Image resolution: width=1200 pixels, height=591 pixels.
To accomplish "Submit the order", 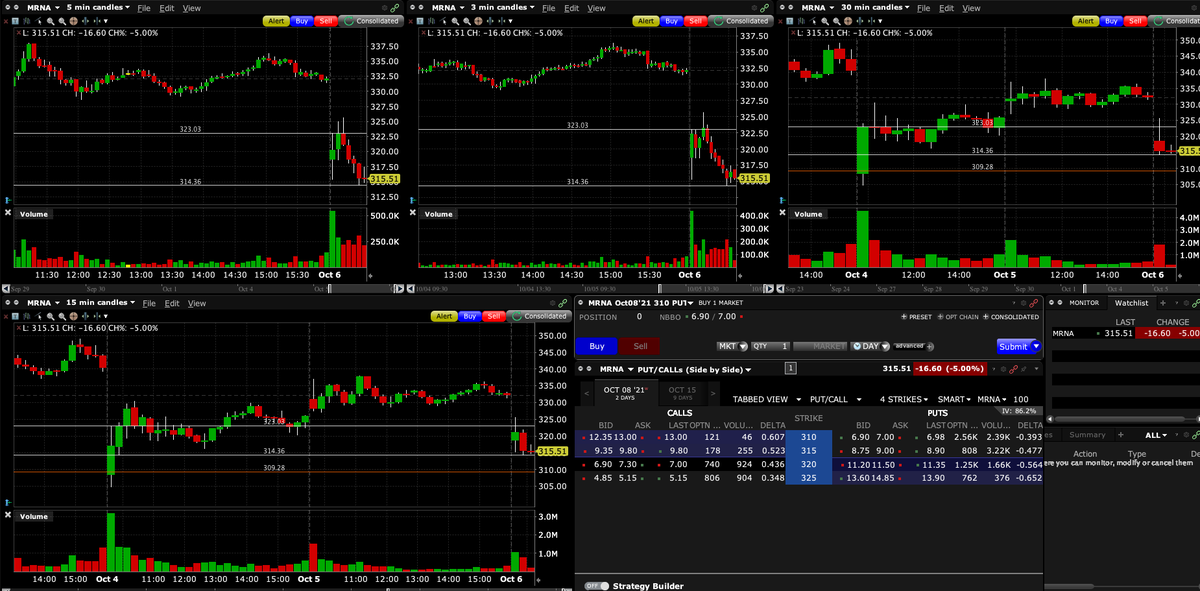I will point(1014,346).
